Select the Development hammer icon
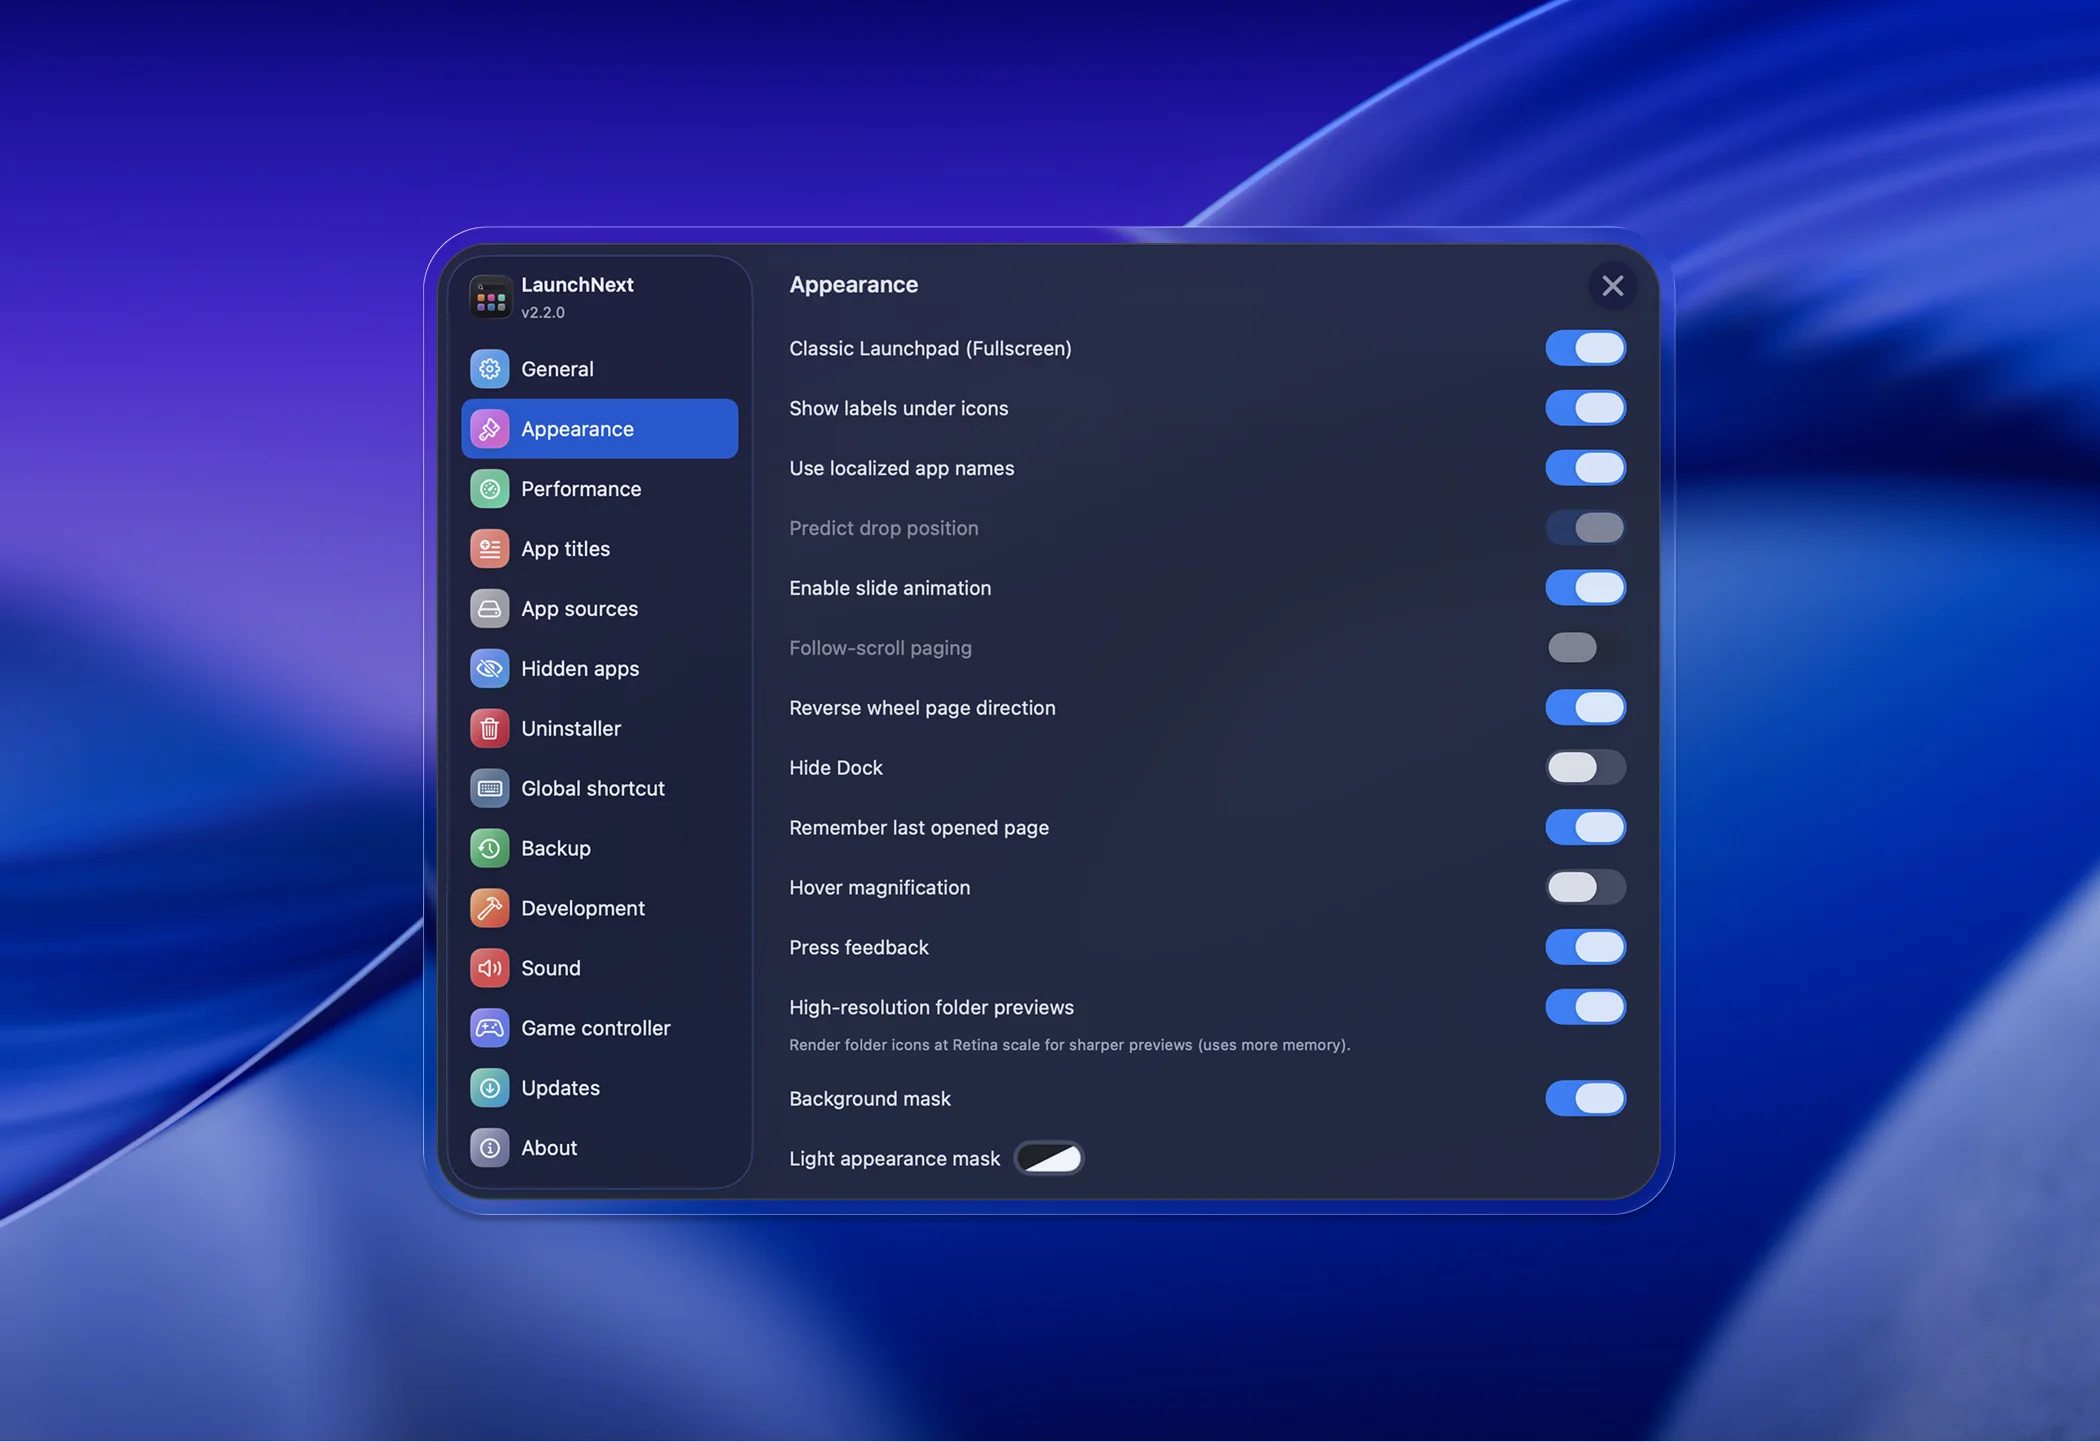Image resolution: width=2100 pixels, height=1442 pixels. click(x=489, y=908)
